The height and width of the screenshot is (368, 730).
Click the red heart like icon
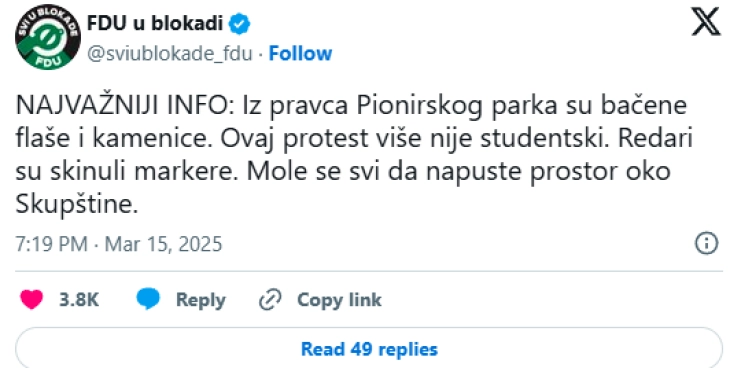coord(32,300)
